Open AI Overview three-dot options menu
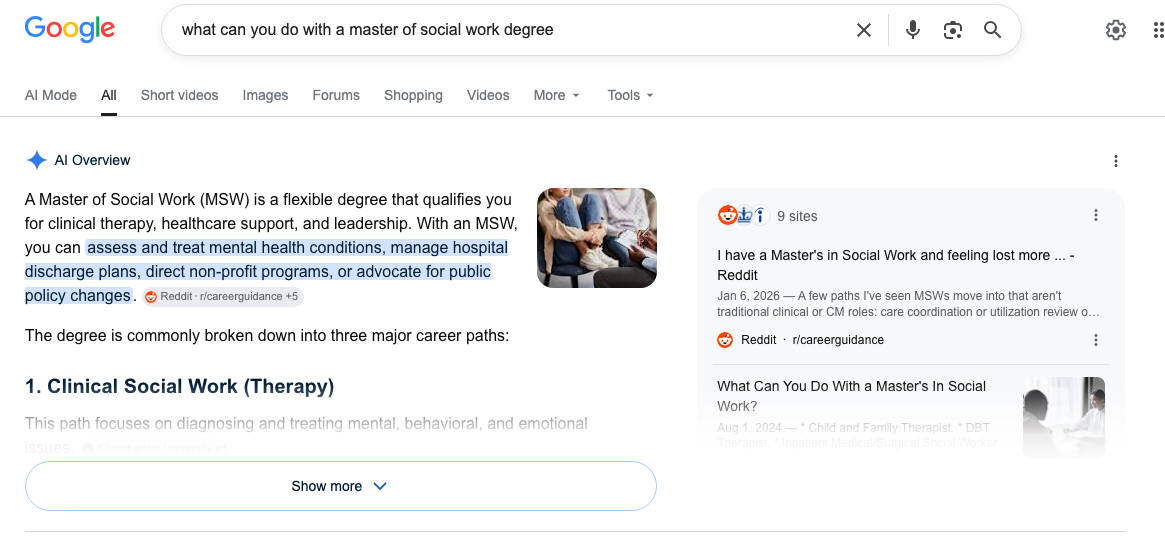Viewport: 1165px width, 540px height. coord(1115,161)
